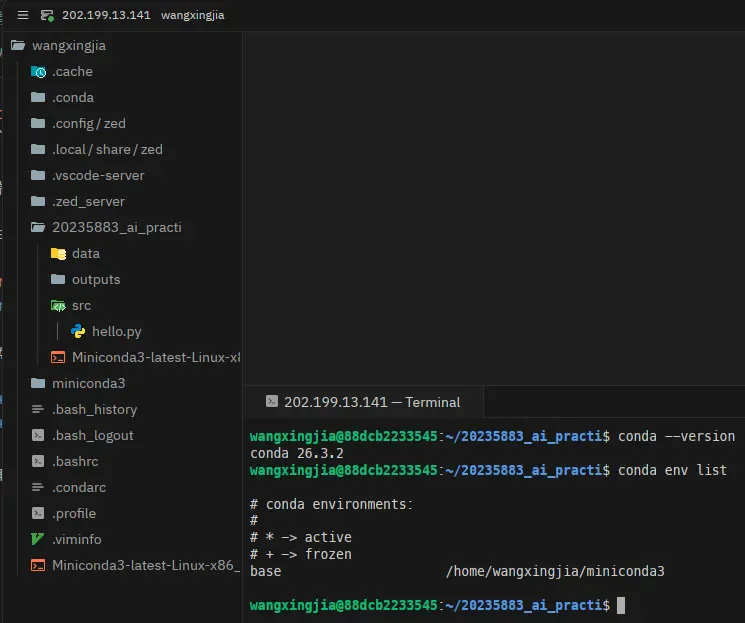
Task: Click the .zed_server folder icon
Action: 38,201
